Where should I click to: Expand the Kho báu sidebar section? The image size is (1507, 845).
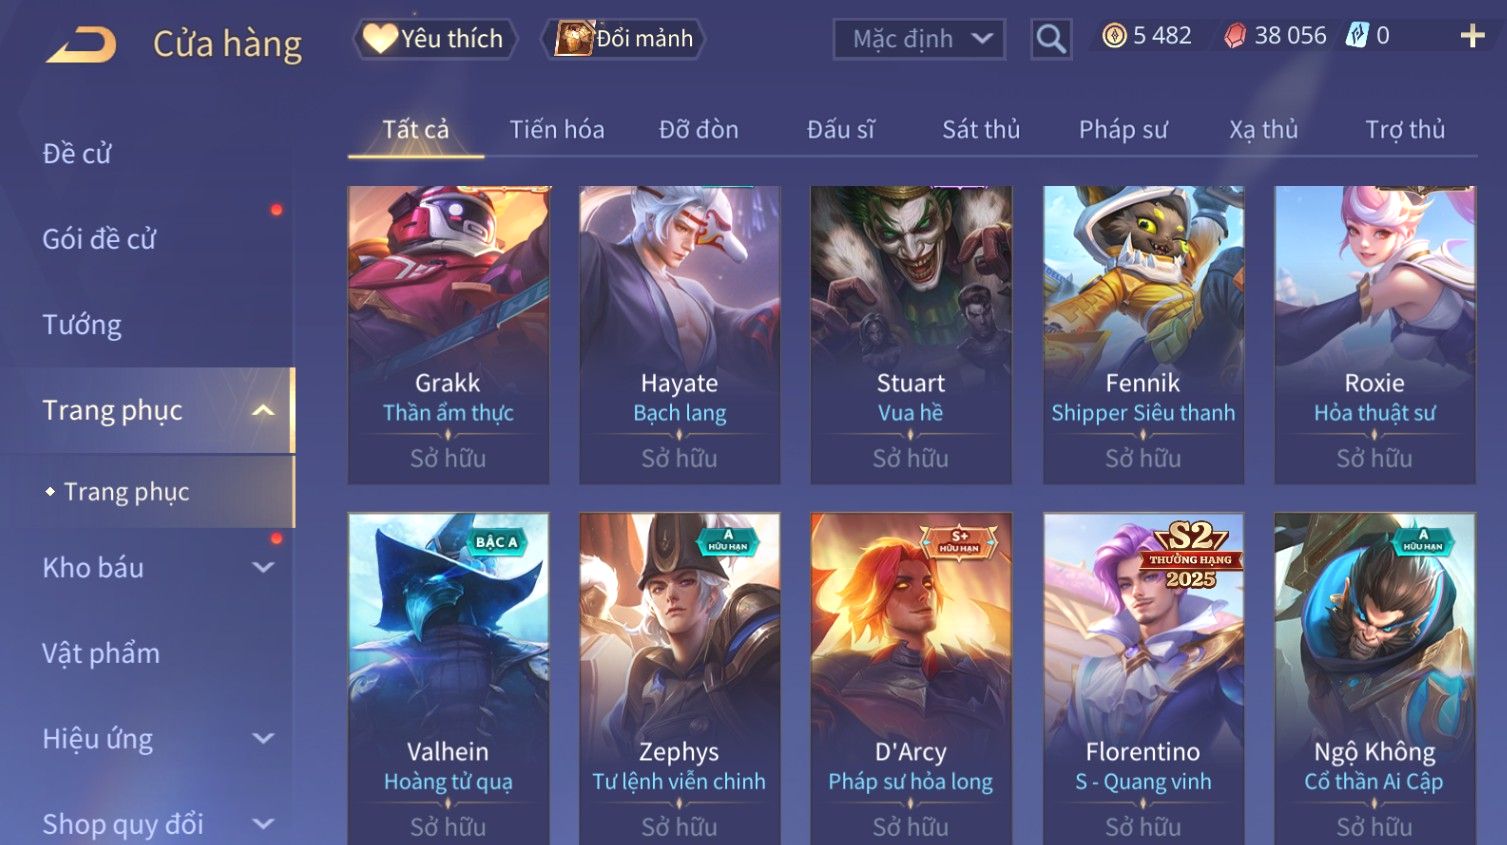pyautogui.click(x=263, y=568)
